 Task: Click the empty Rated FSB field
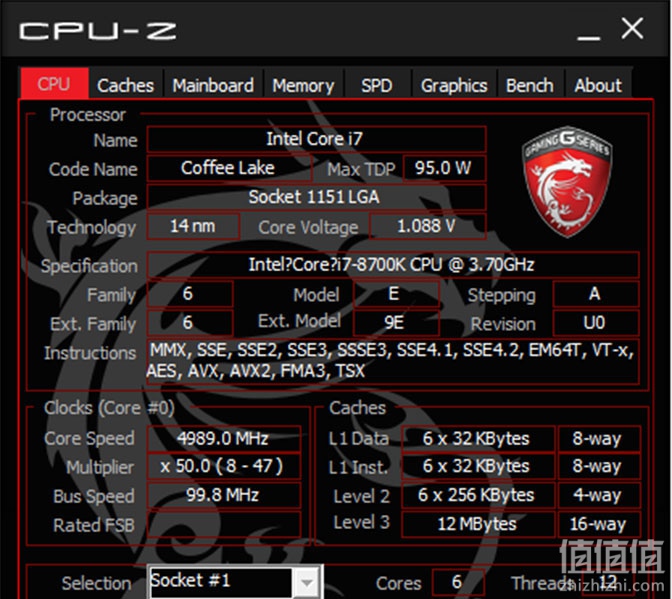click(x=223, y=524)
